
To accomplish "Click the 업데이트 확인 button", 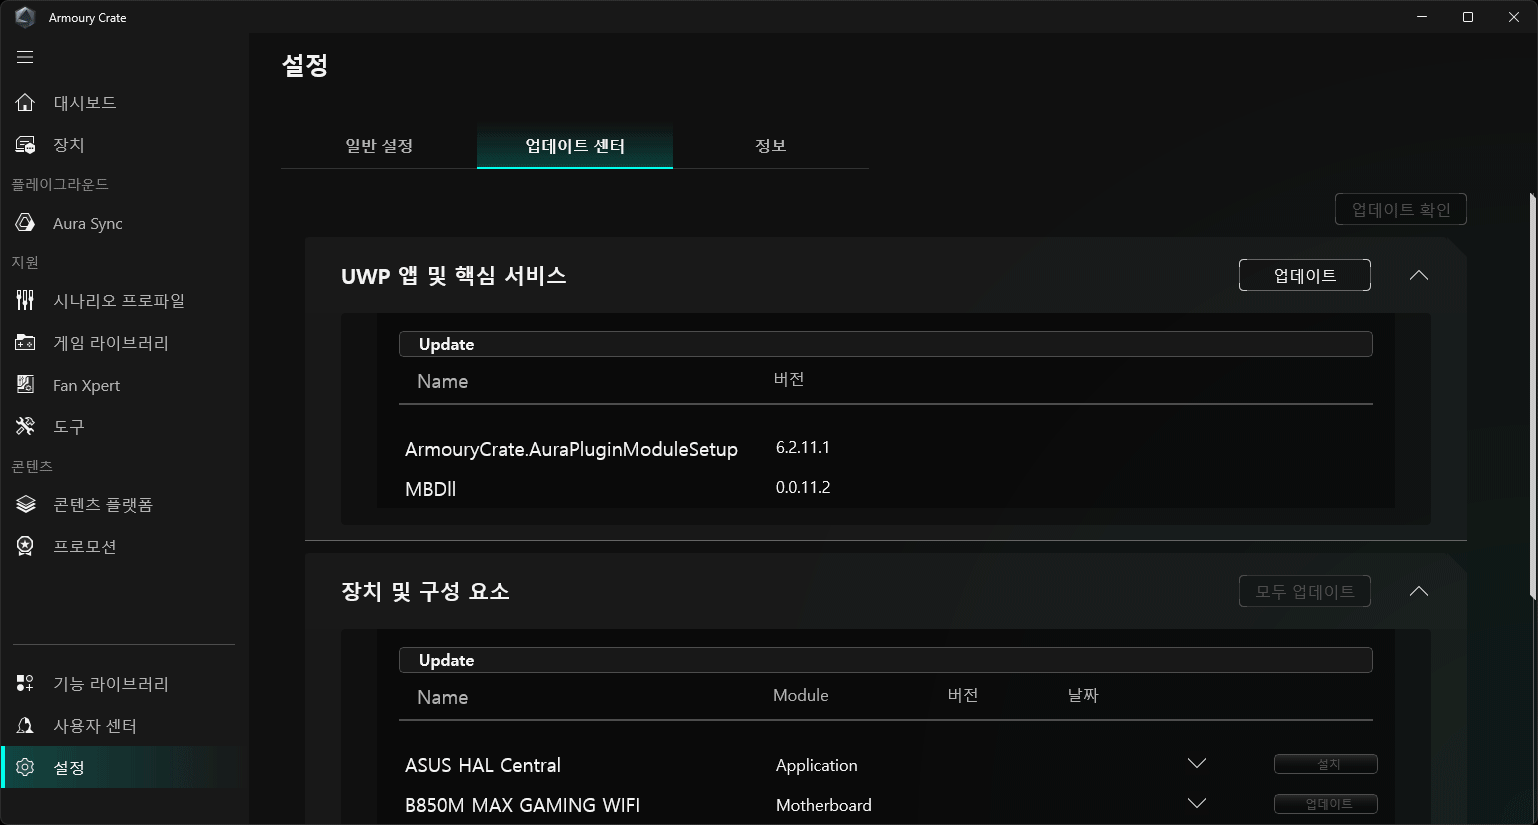I will tap(1401, 209).
